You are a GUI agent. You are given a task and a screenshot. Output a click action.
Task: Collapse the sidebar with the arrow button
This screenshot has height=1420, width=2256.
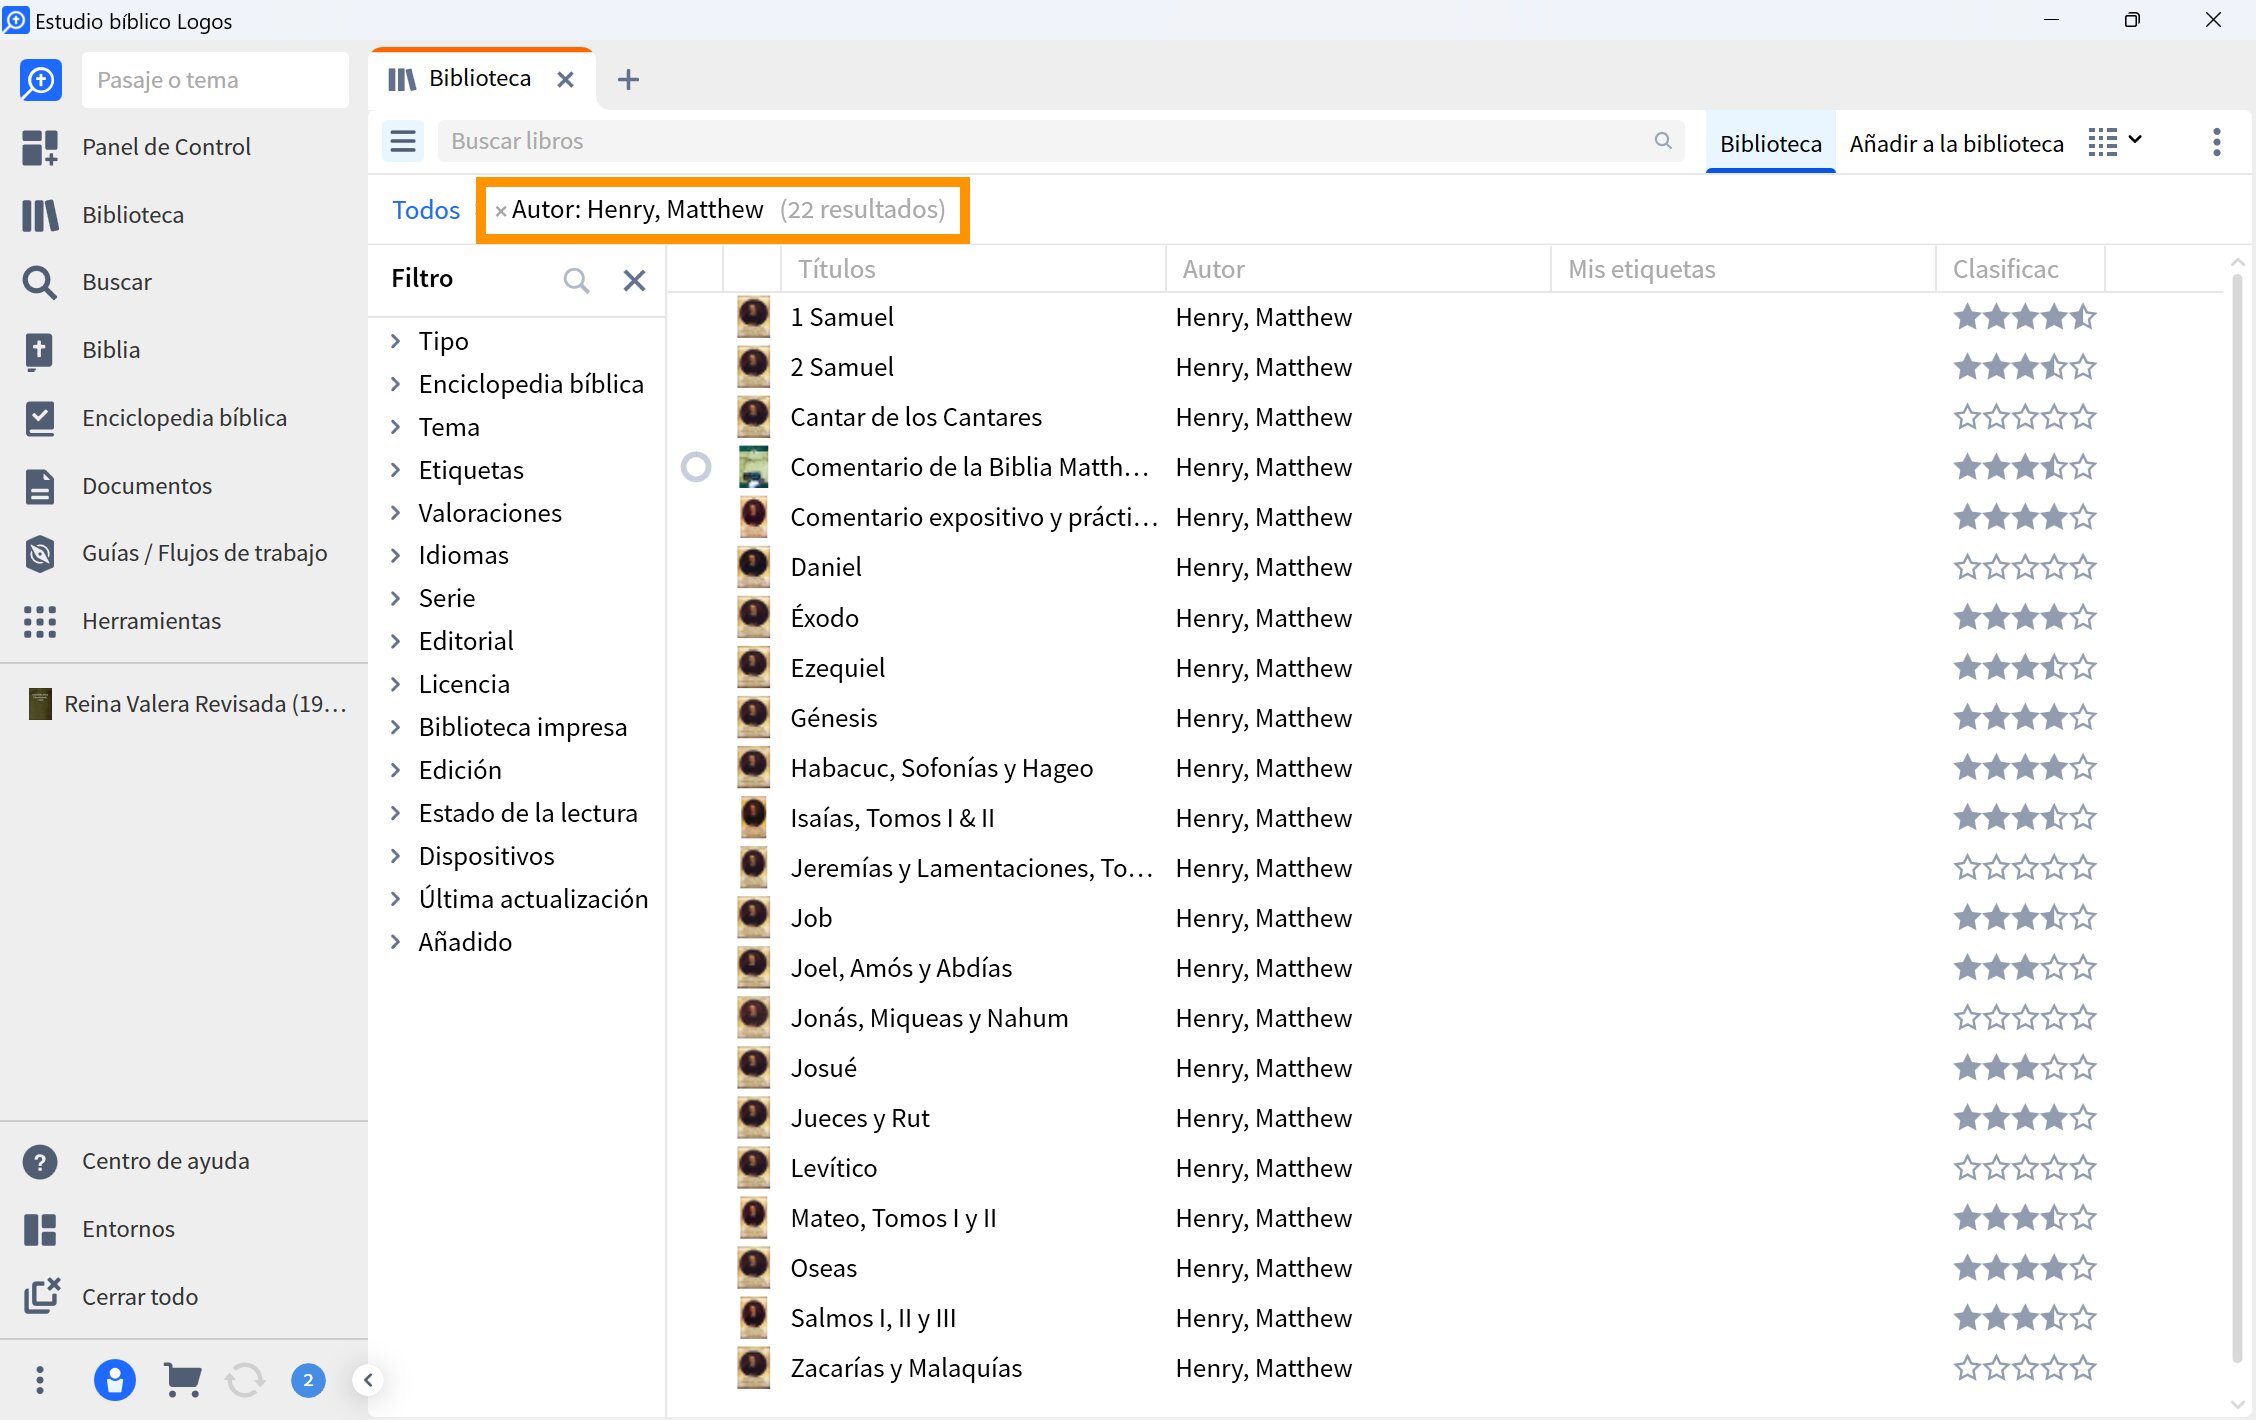pos(368,1380)
